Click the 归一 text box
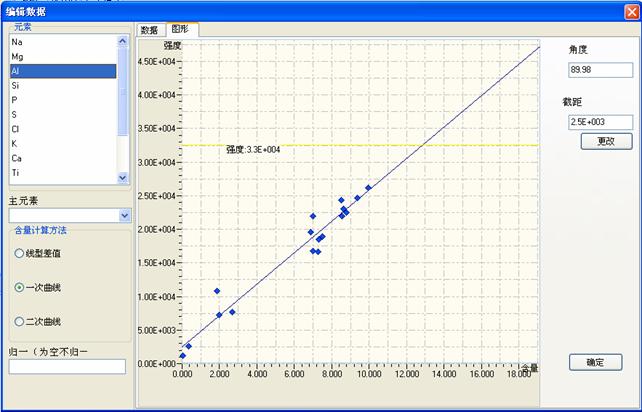The image size is (642, 412). [67, 367]
